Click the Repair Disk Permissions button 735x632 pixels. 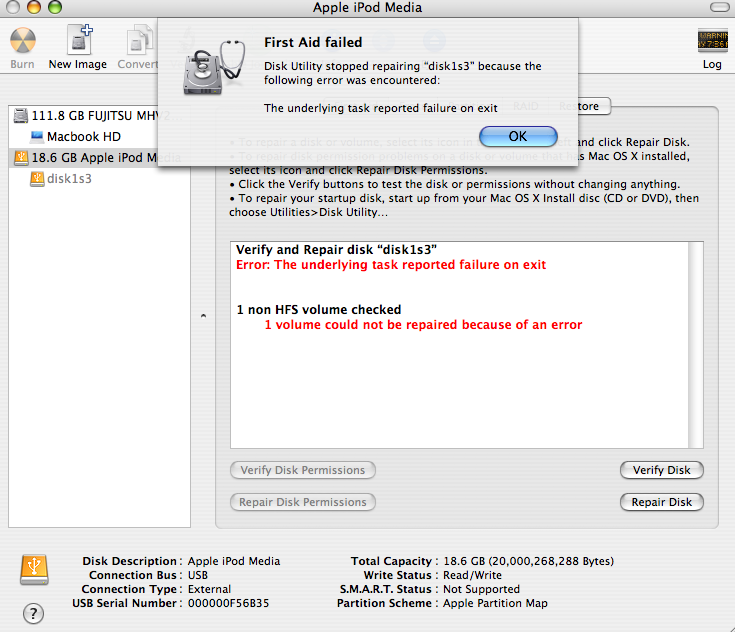(x=303, y=502)
